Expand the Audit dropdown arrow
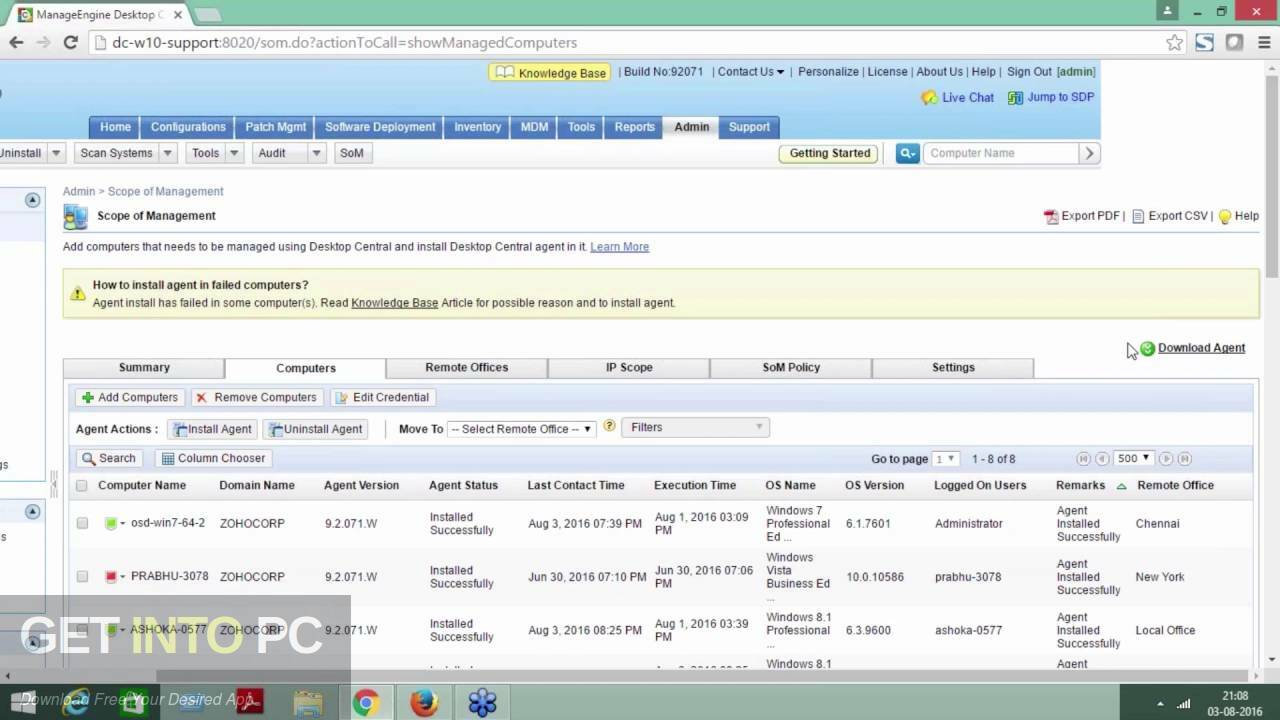This screenshot has width=1280, height=720. coord(316,153)
